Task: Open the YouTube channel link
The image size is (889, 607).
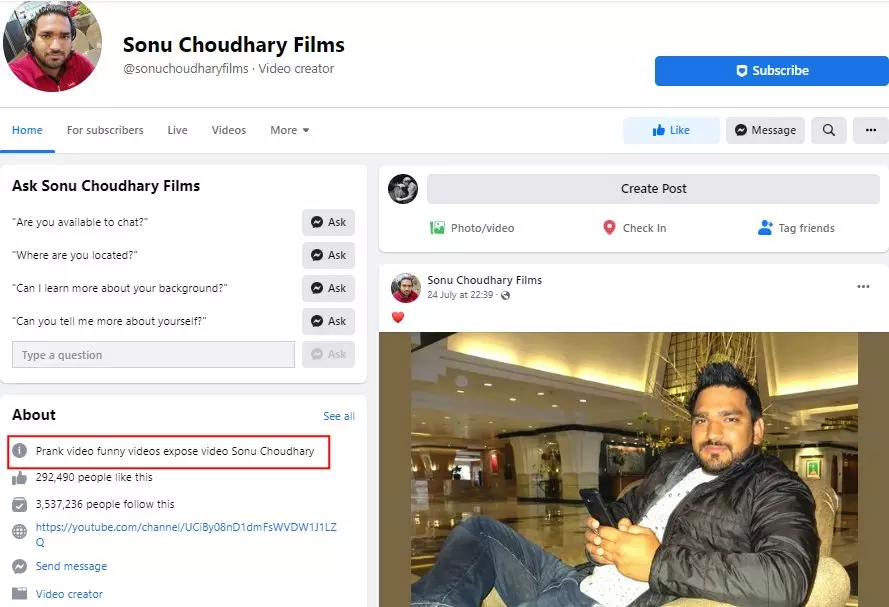Action: pos(186,534)
